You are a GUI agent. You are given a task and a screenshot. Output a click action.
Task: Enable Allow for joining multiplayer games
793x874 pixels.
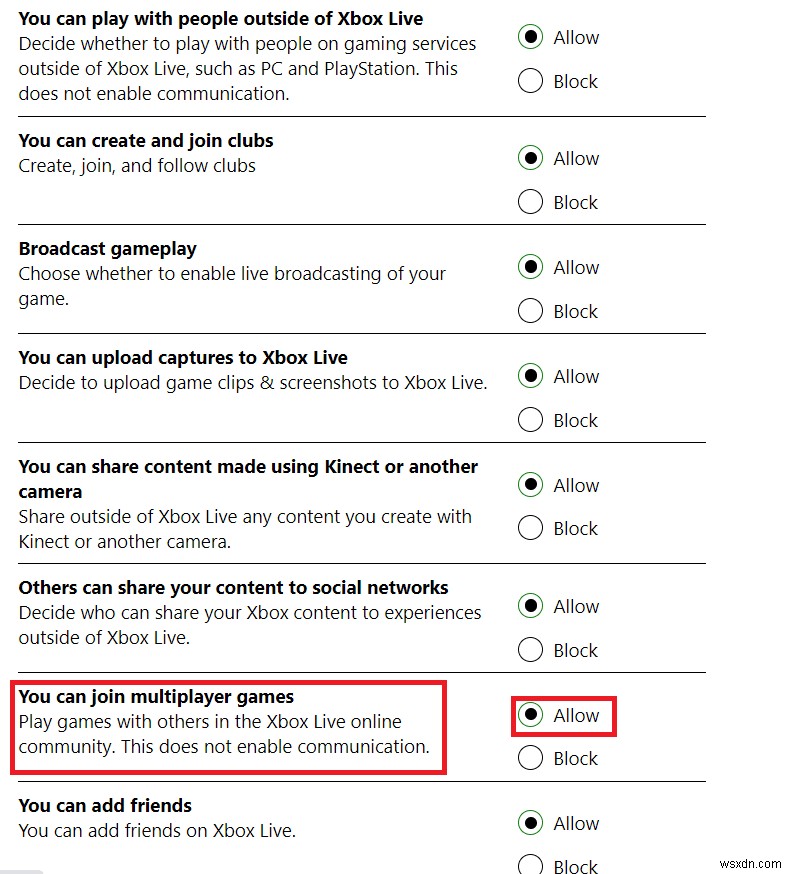click(531, 716)
